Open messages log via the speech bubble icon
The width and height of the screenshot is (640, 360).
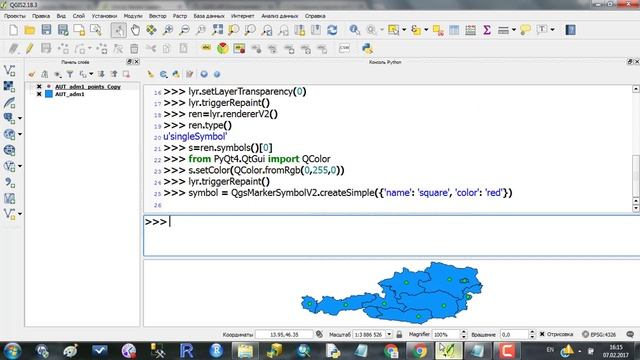[x=630, y=334]
